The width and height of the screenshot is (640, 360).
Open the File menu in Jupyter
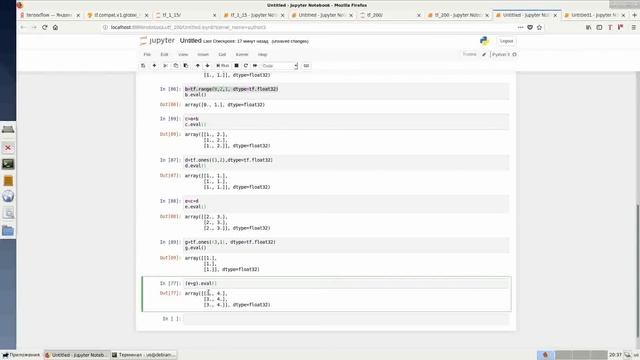click(147, 54)
